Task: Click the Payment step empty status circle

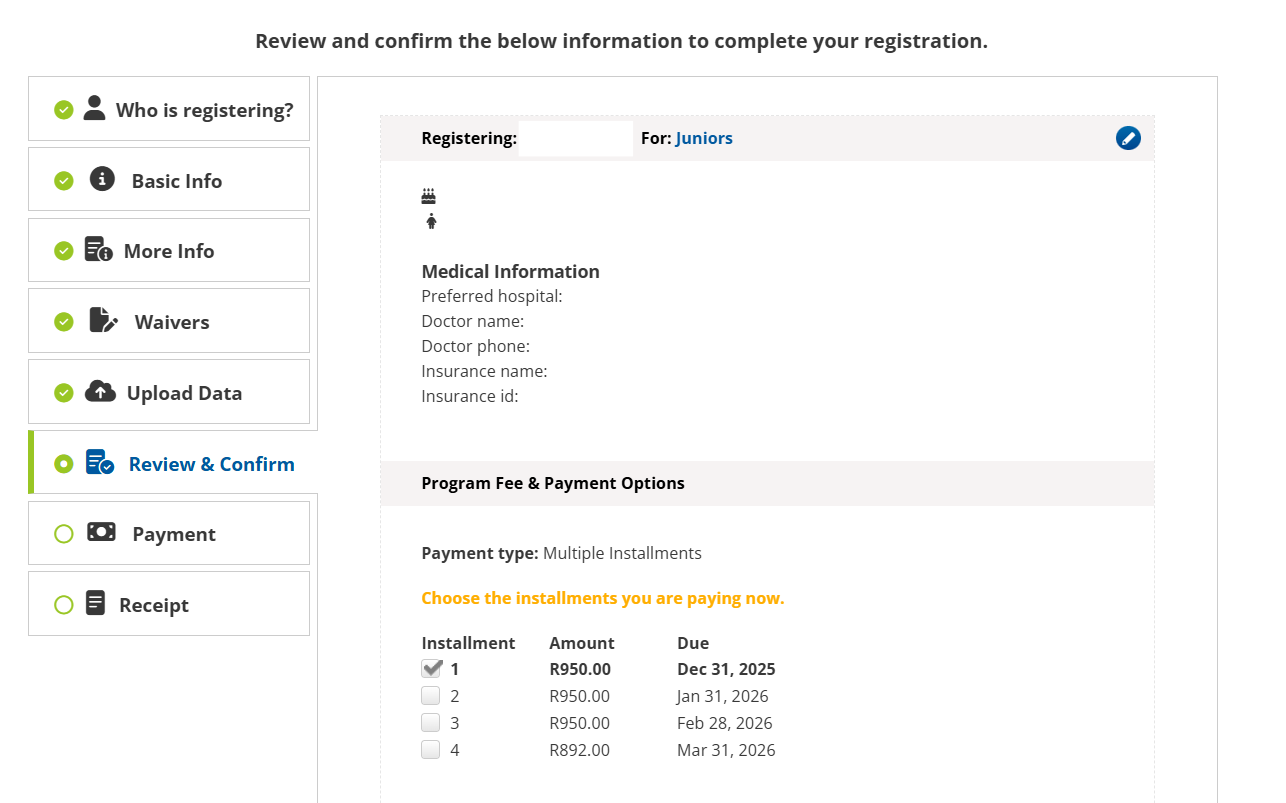Action: click(64, 534)
